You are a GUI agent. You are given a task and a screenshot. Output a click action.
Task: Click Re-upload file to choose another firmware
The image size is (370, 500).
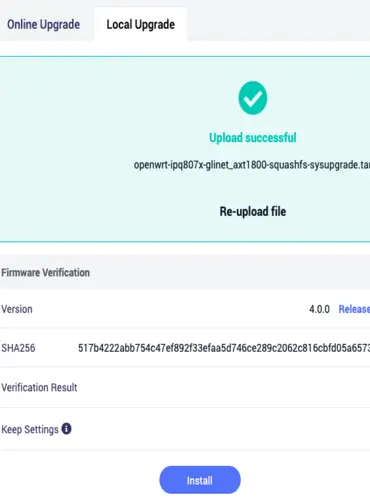(x=253, y=211)
